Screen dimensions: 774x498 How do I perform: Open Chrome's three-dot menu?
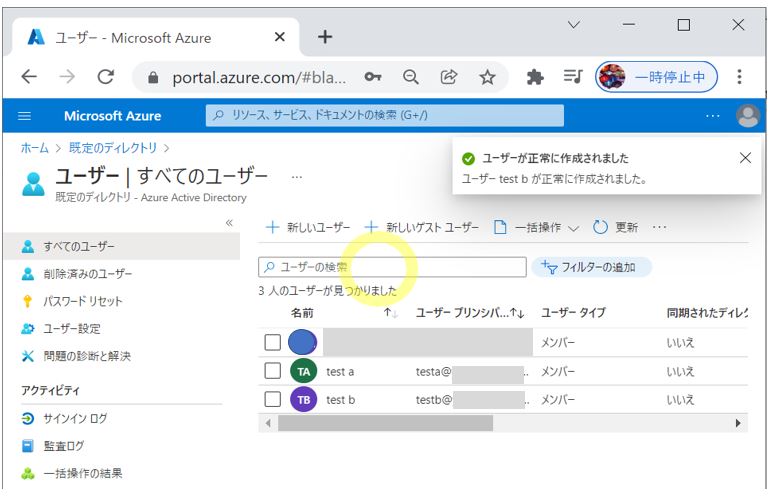pyautogui.click(x=739, y=77)
